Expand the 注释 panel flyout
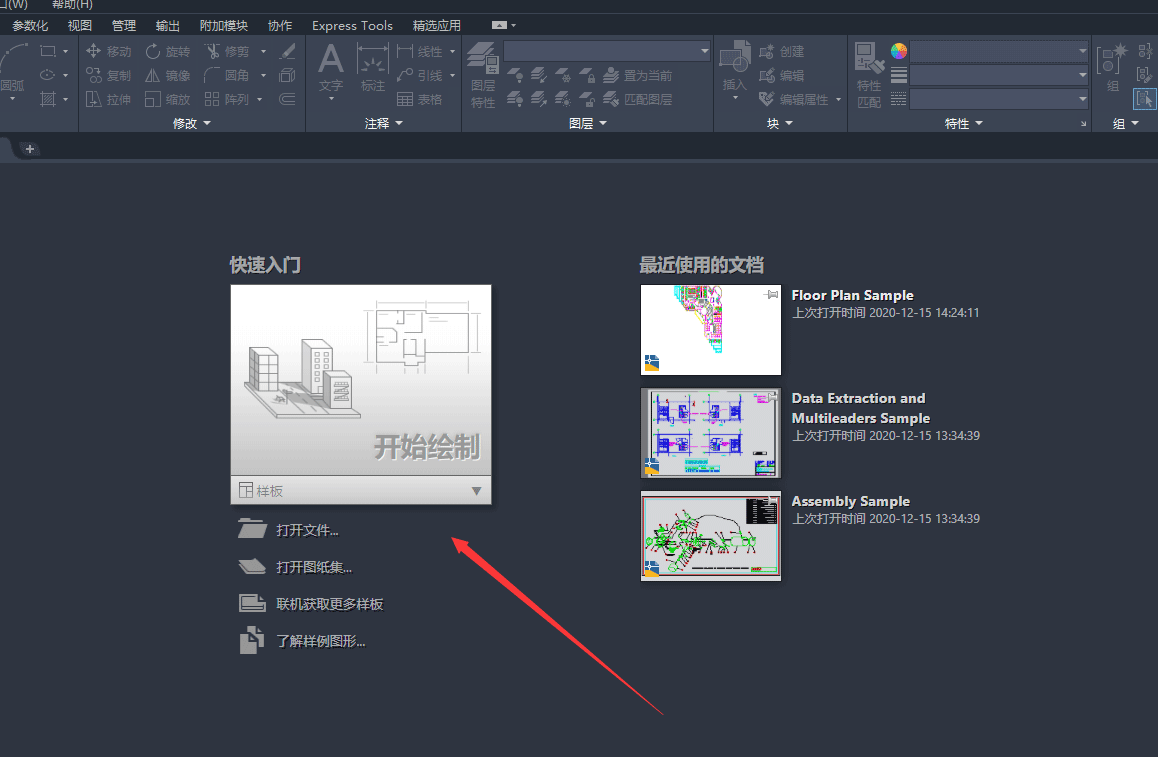The height and width of the screenshot is (757, 1158). tap(383, 123)
